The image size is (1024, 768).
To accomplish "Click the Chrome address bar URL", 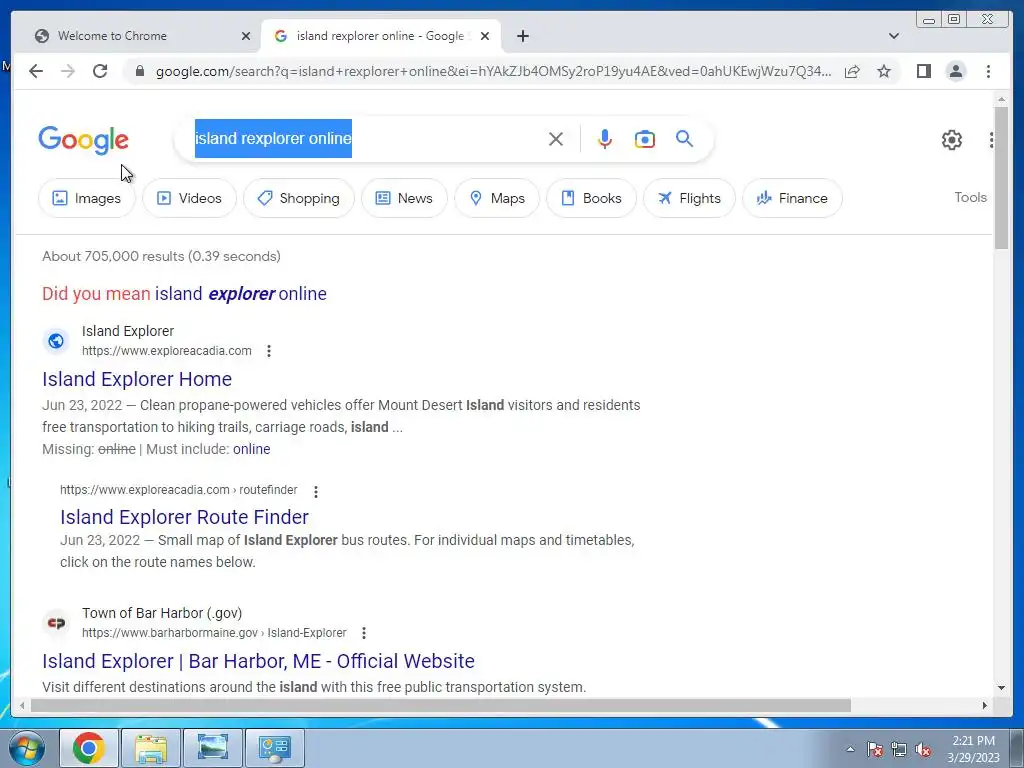I will coord(493,71).
